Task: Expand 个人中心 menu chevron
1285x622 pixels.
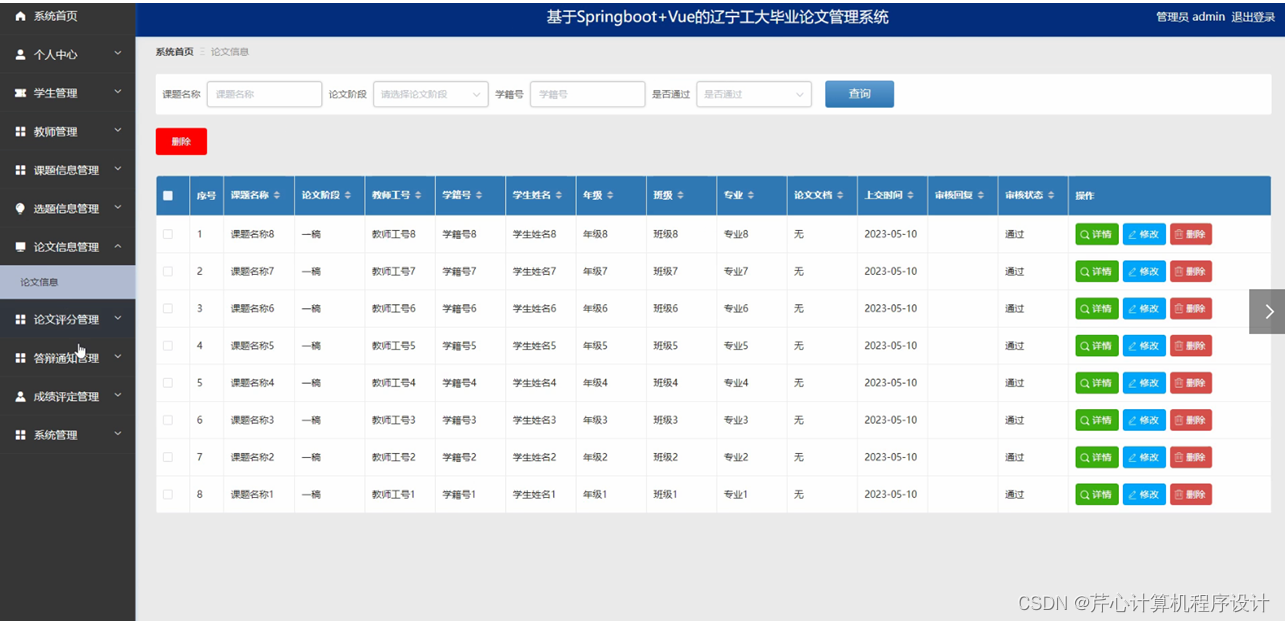Action: pos(118,54)
